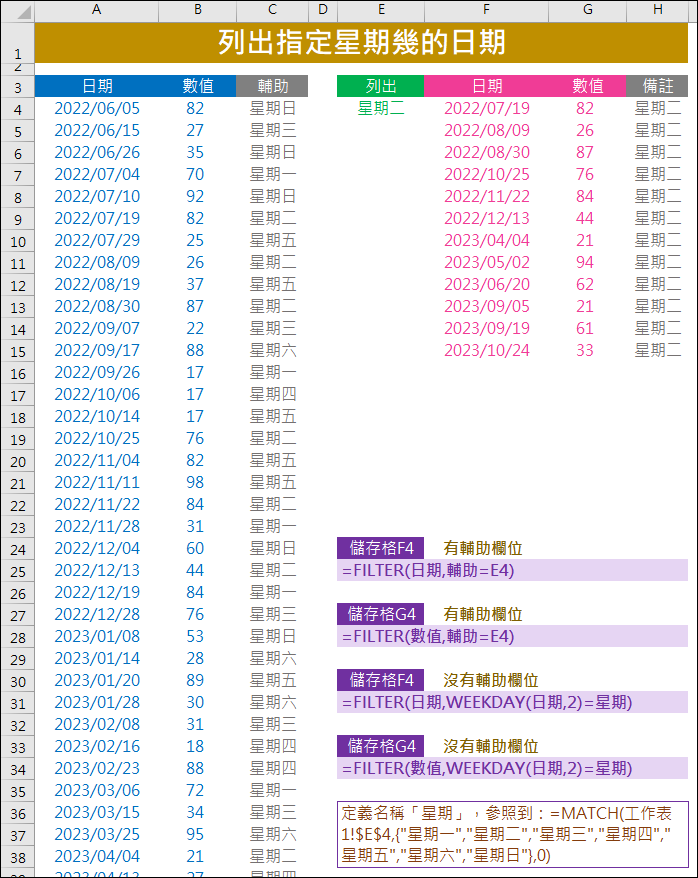
Task: Click formula =FILTER(日期,WEEKDAY(日期,2)=星期)
Action: click(512, 702)
